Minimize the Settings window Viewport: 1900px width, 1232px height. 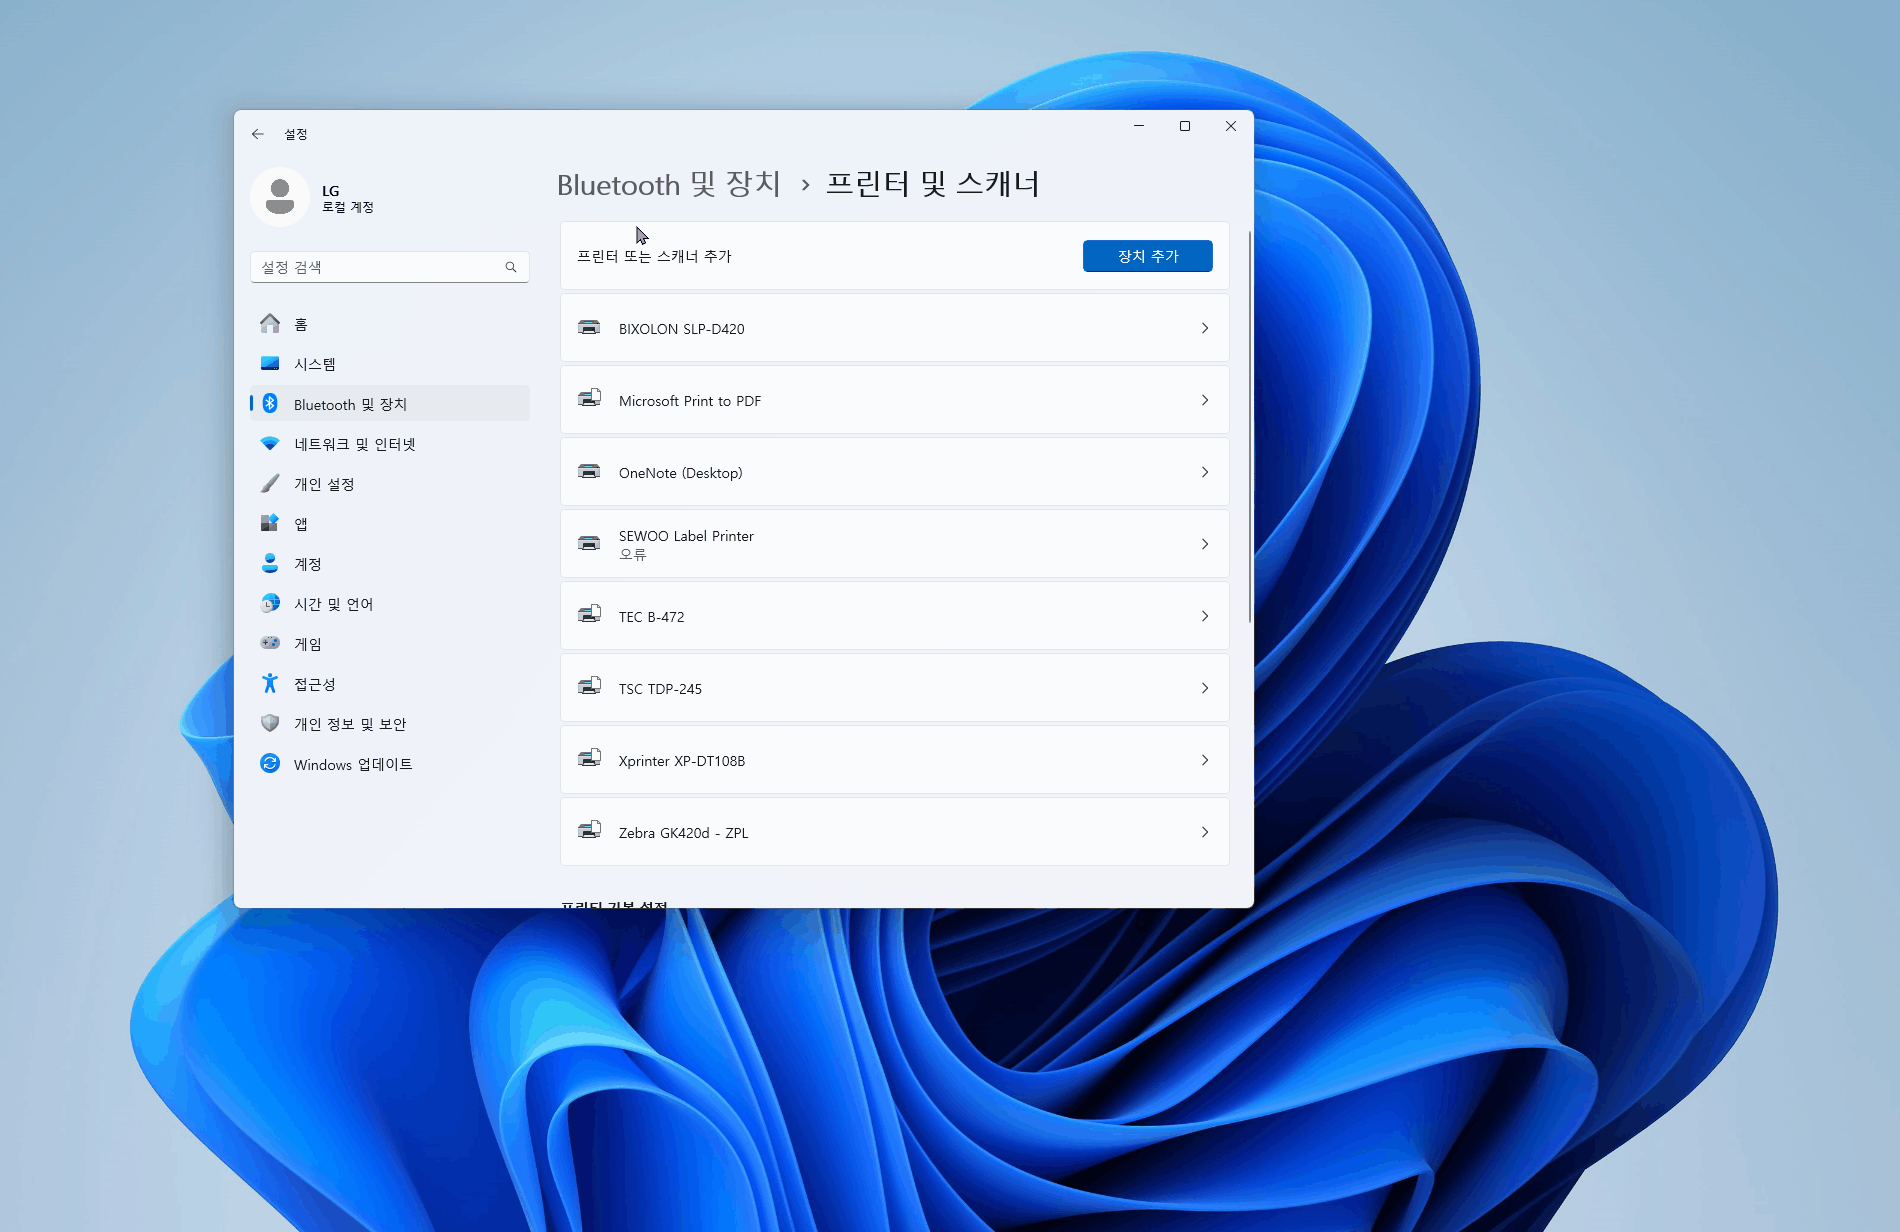point(1139,126)
